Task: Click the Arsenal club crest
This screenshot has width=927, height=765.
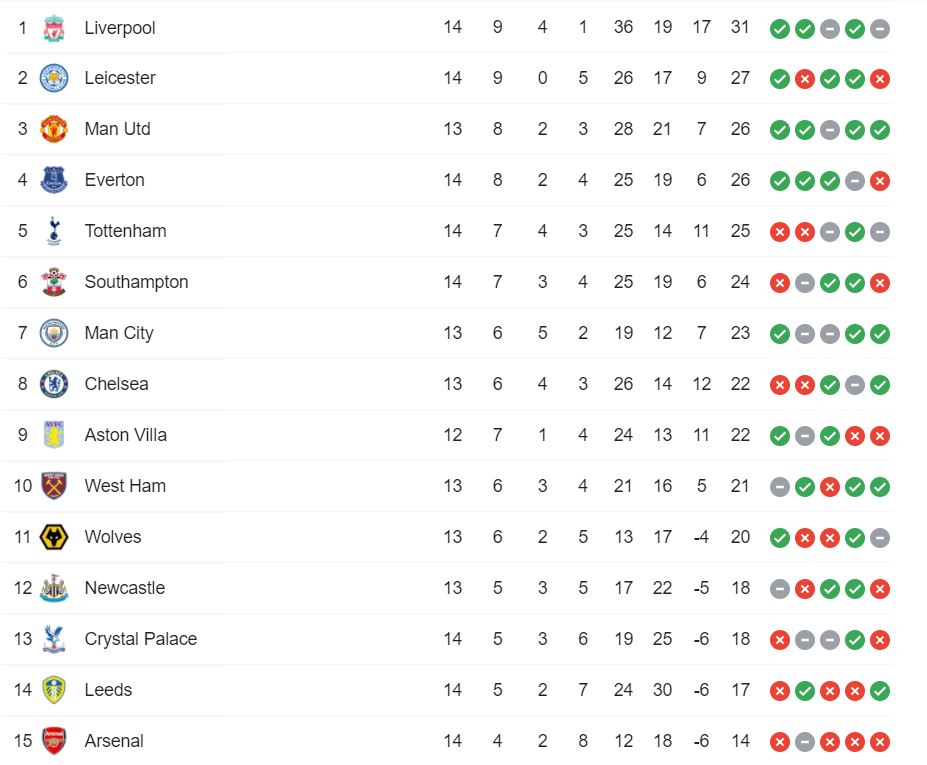Action: (x=54, y=741)
